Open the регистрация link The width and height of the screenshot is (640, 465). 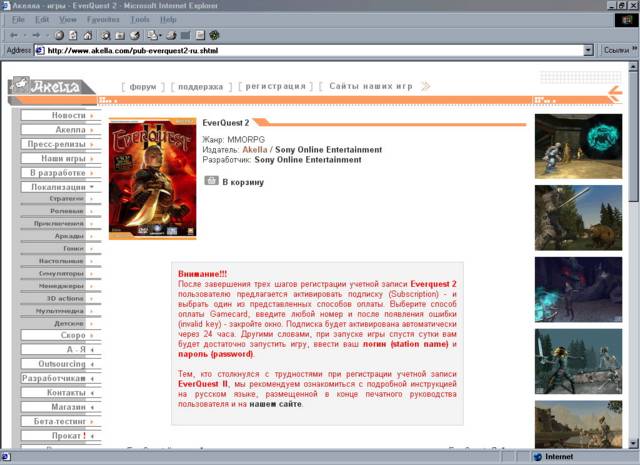[275, 86]
